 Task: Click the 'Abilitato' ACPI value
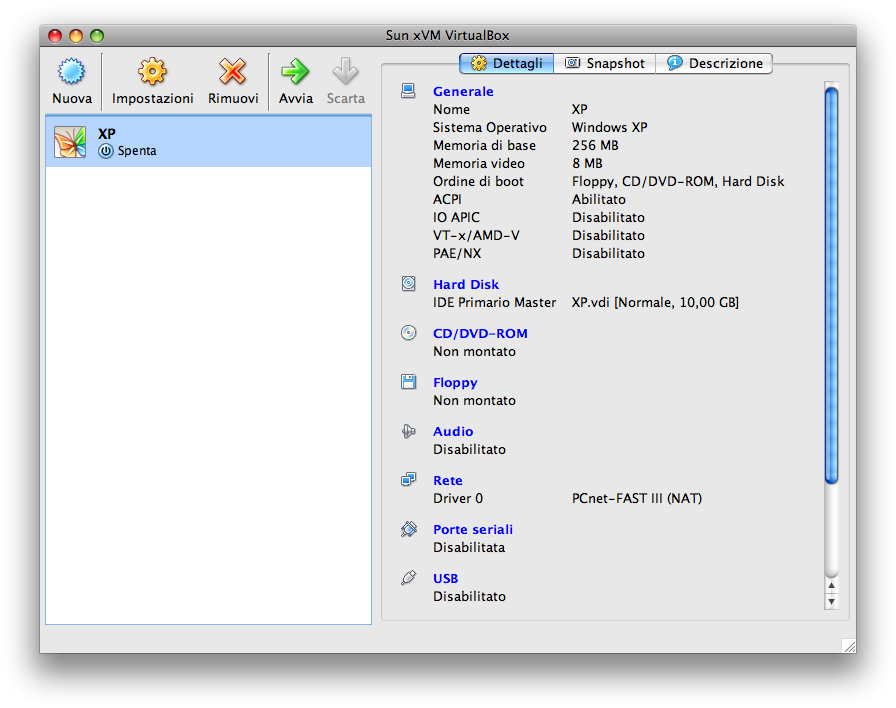click(x=598, y=199)
